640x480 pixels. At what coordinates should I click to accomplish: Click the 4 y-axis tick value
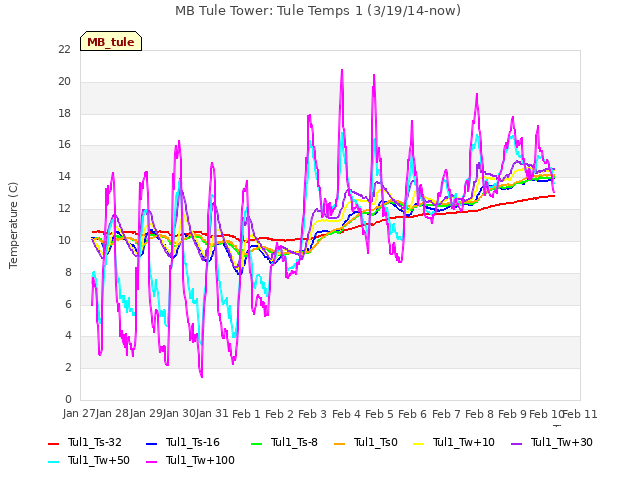(x=68, y=336)
